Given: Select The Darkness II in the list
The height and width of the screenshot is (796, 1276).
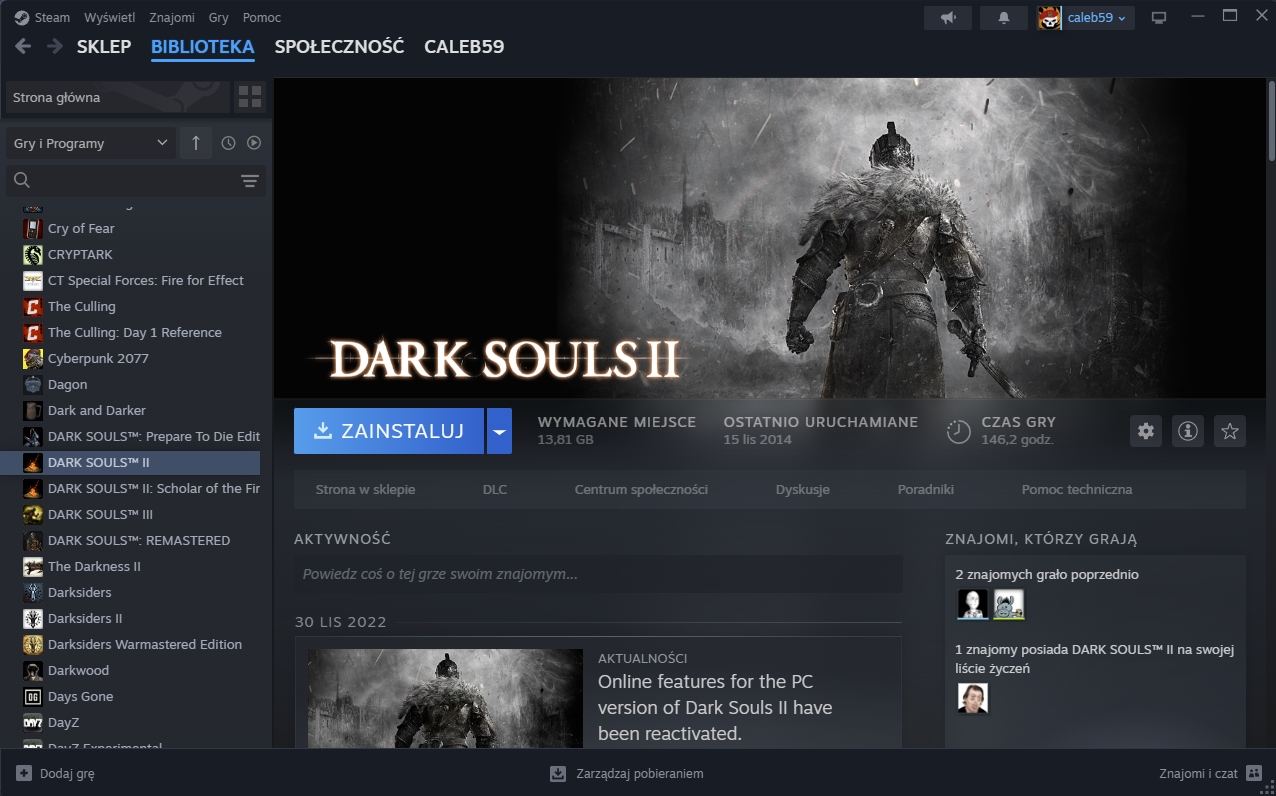Looking at the screenshot, I should [x=94, y=566].
